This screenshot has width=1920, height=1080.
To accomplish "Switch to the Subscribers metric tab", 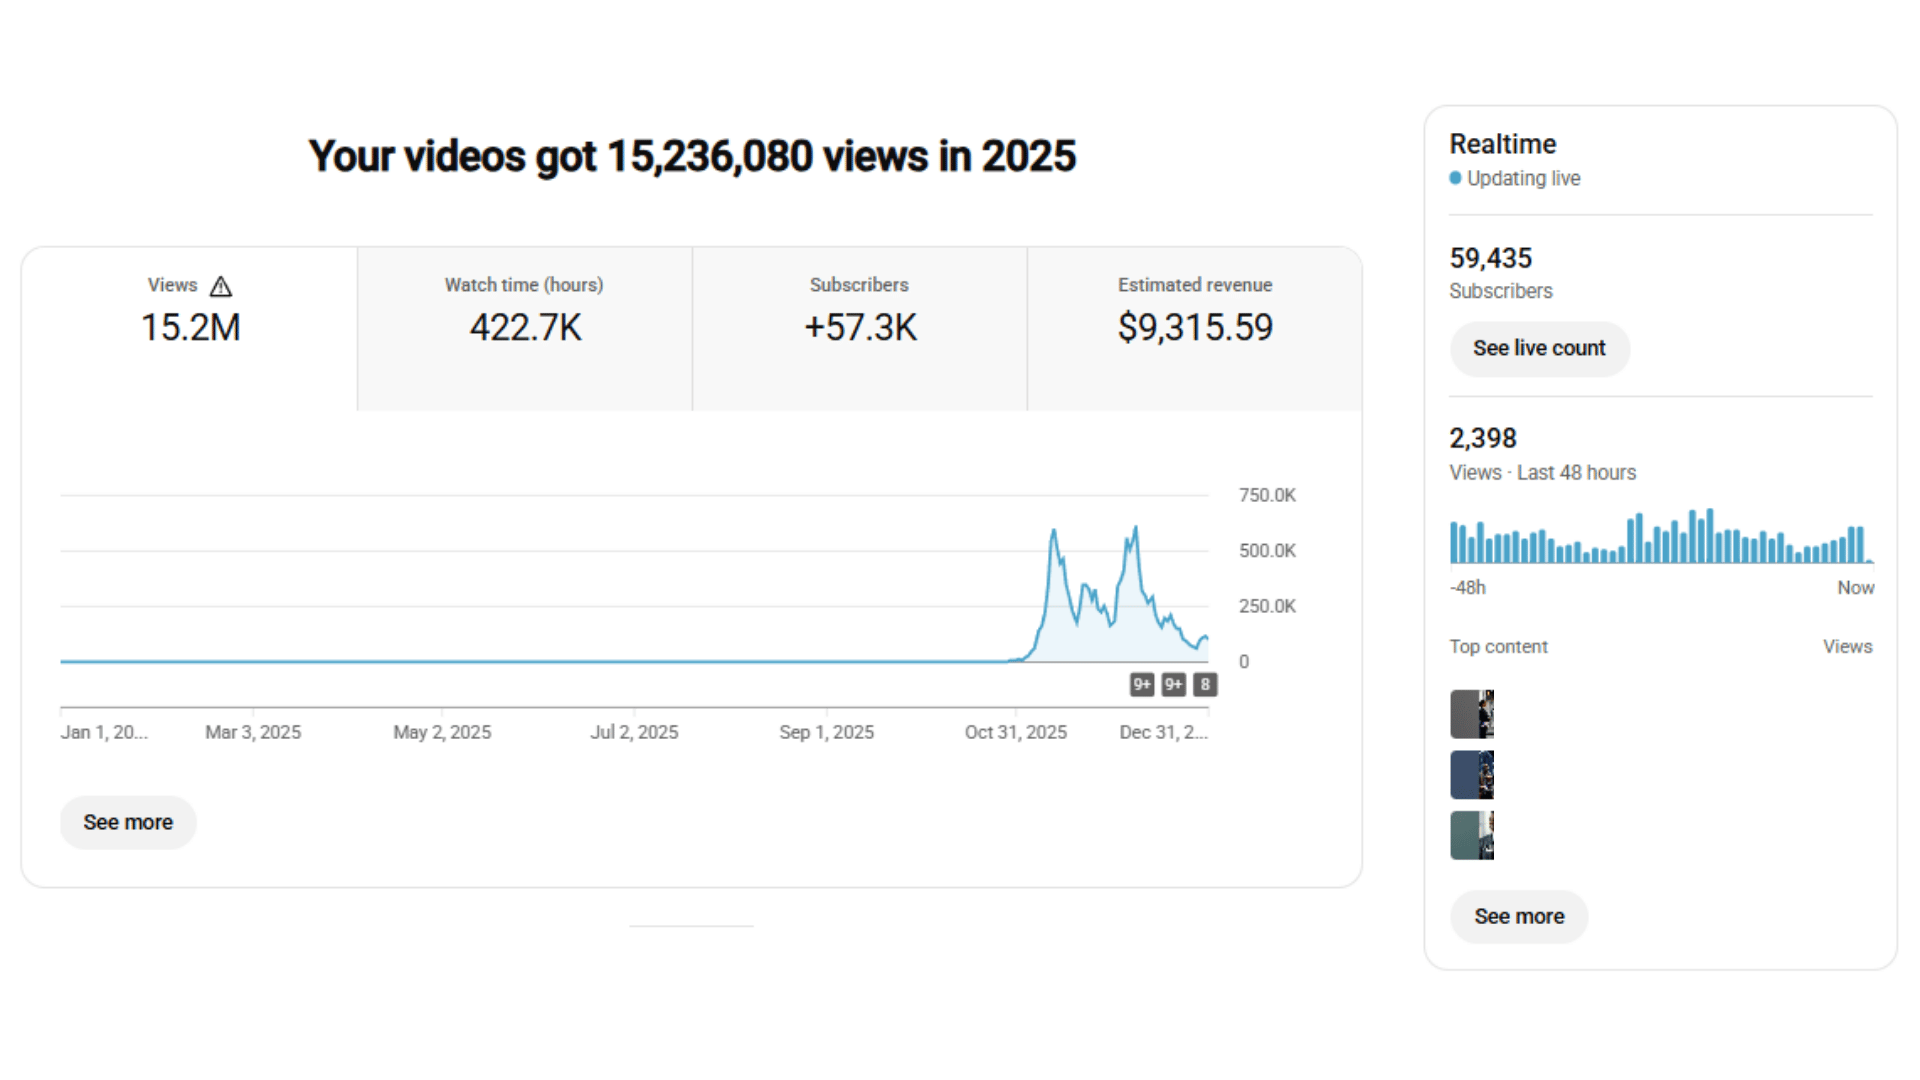I will [859, 328].
